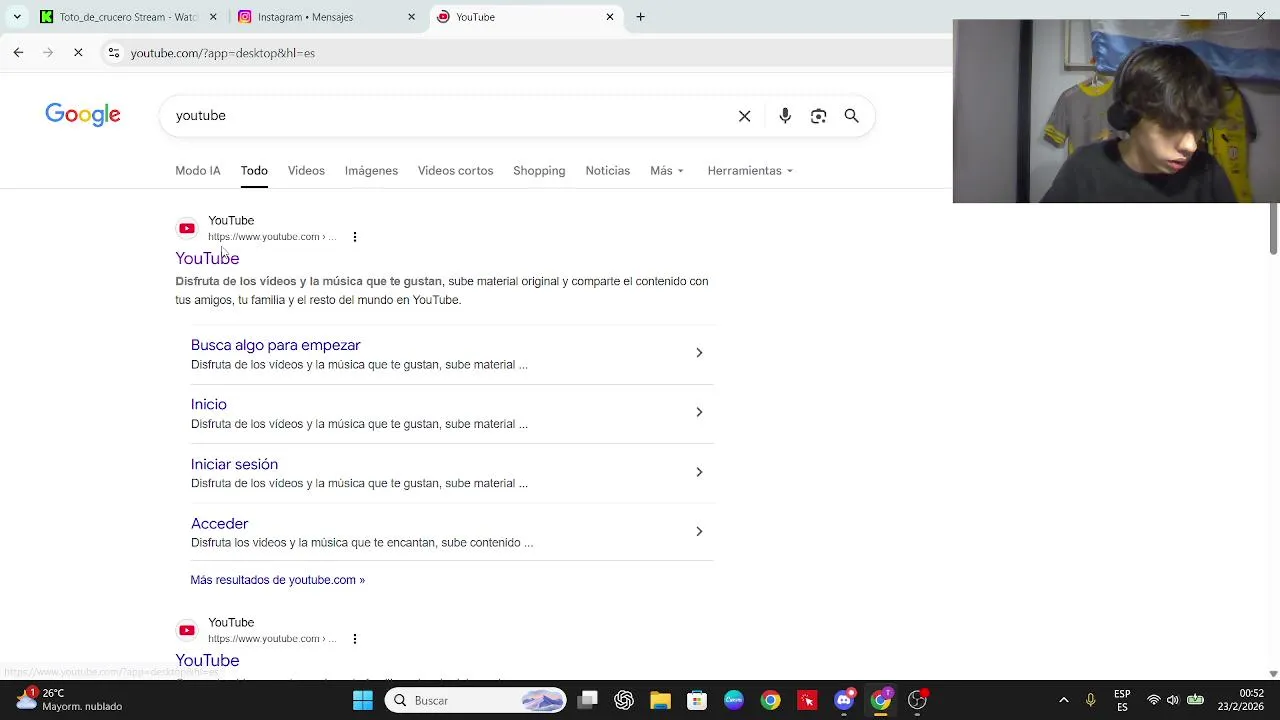Close the YouTube browser tab
Image resolution: width=1280 pixels, height=720 pixels.
(x=610, y=17)
